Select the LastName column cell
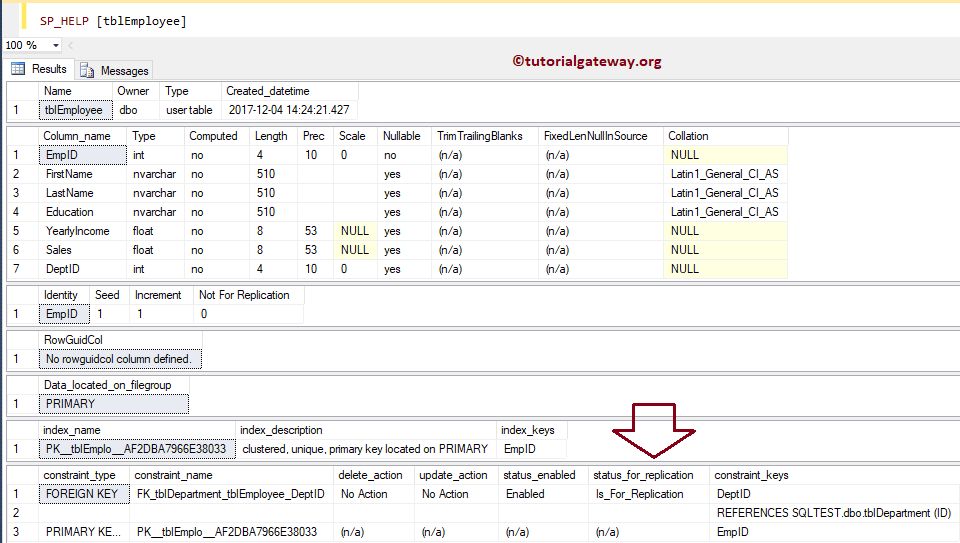This screenshot has height=543, width=960. pyautogui.click(x=83, y=193)
